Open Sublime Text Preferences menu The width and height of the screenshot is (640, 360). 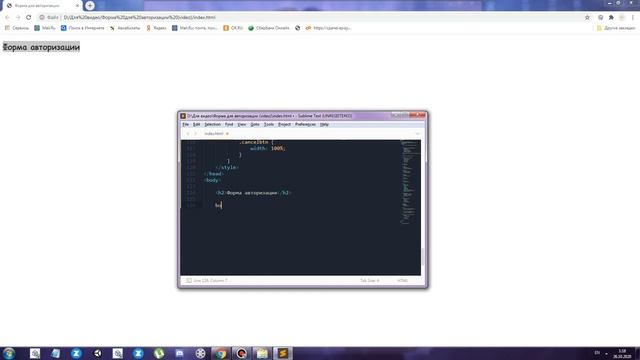[305, 124]
